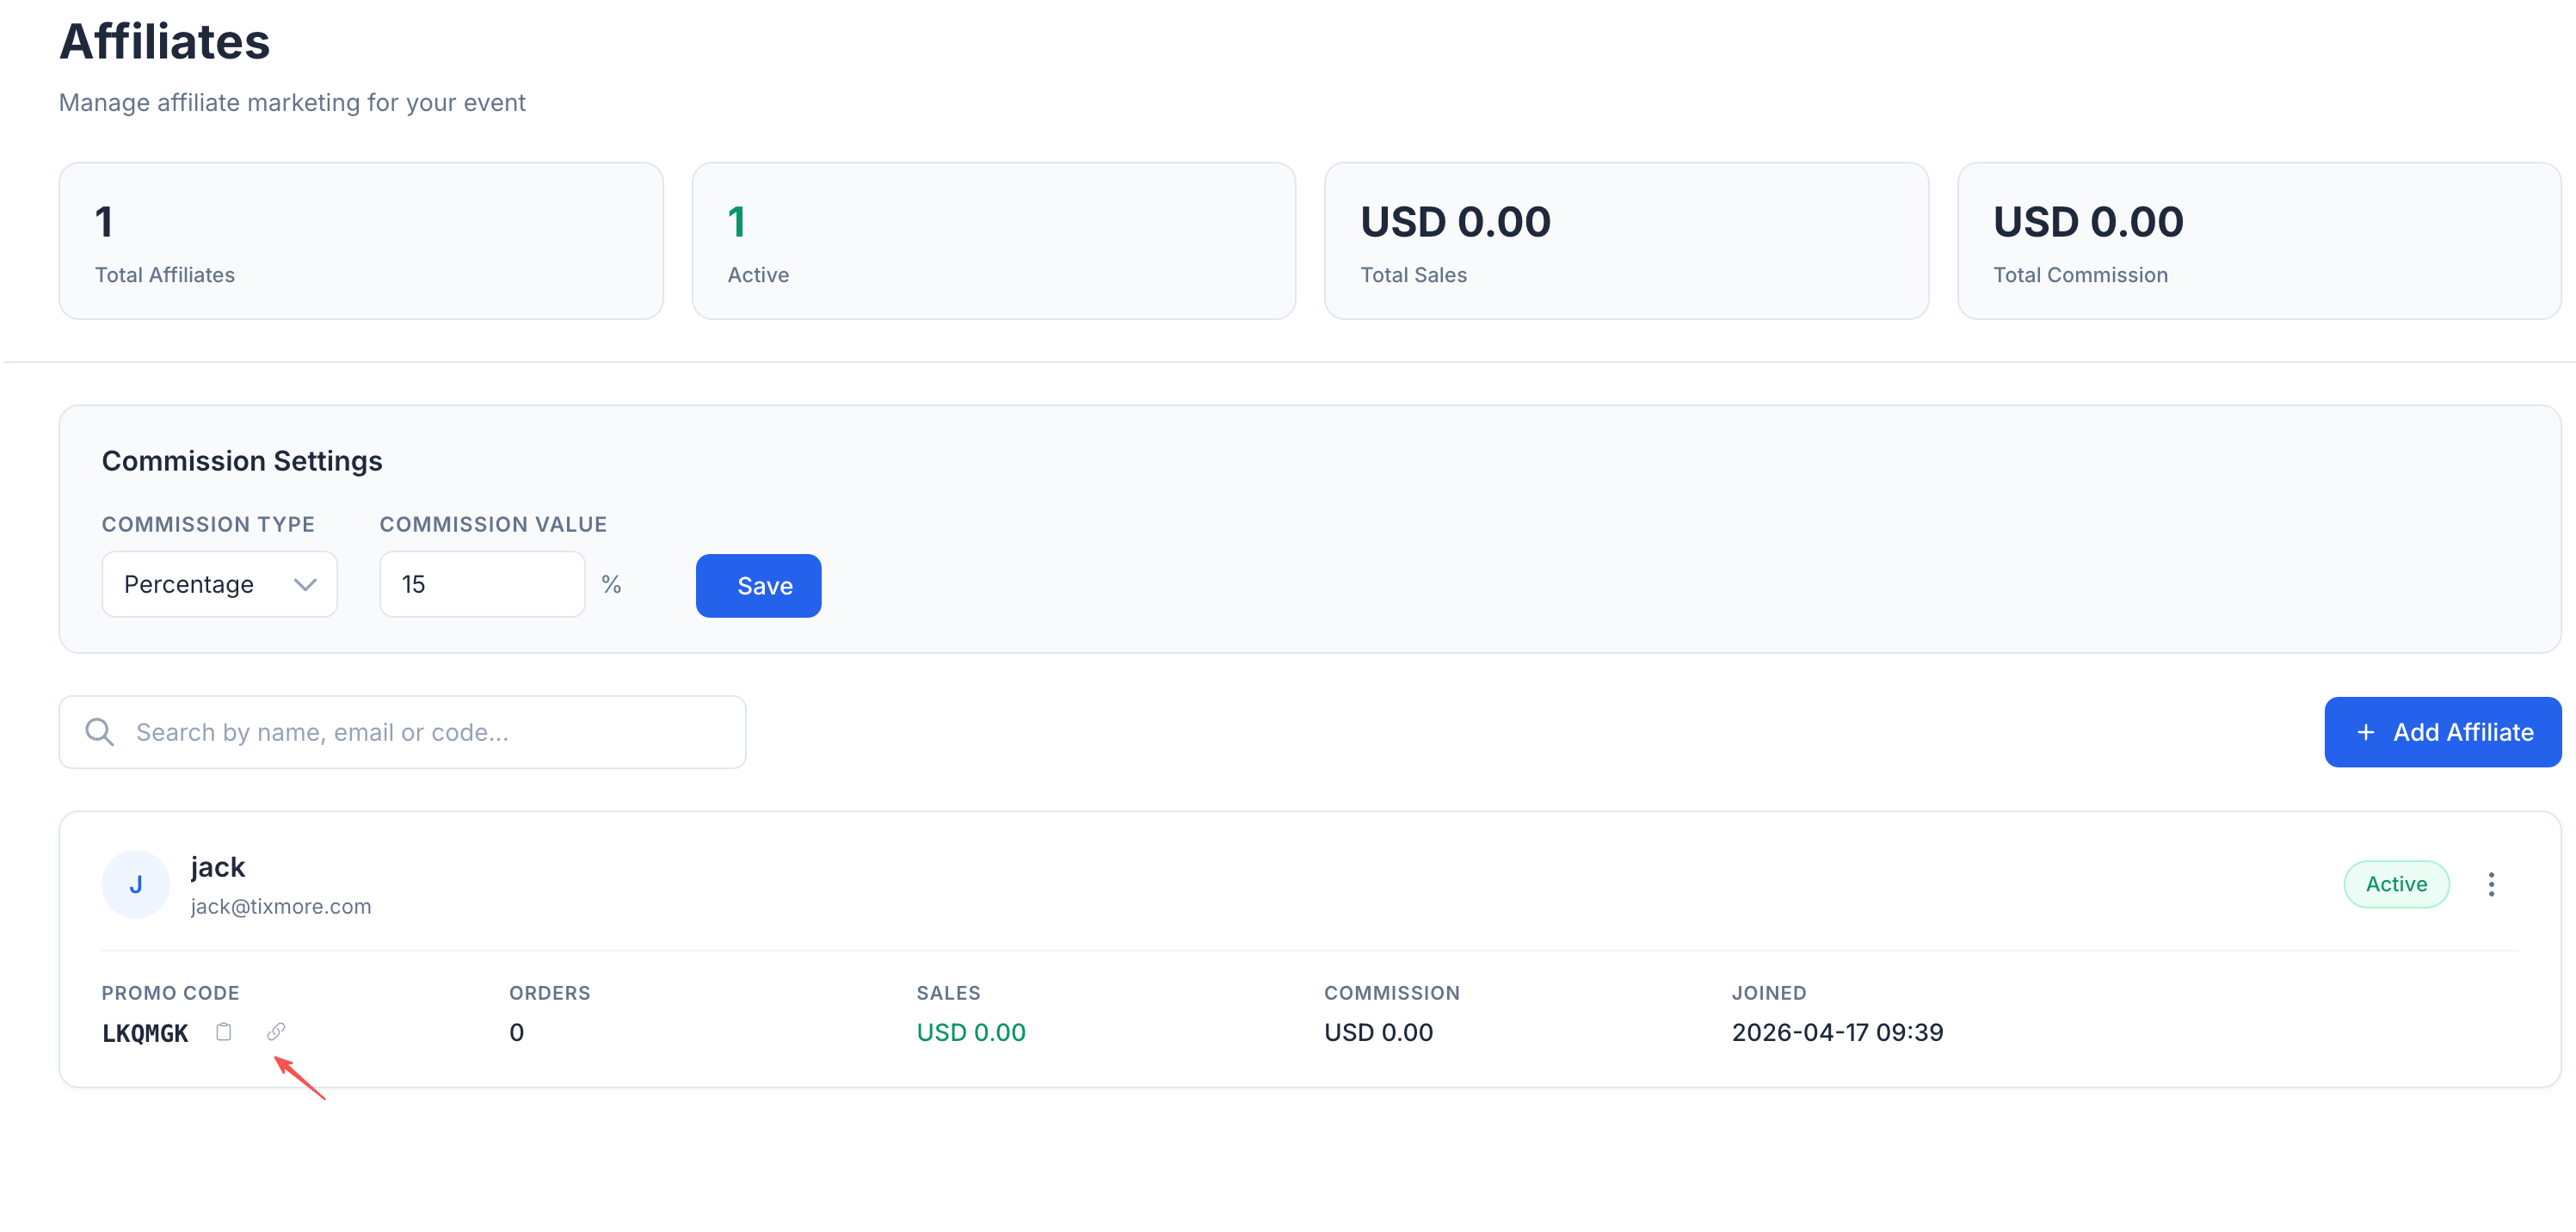Image resolution: width=2576 pixels, height=1232 pixels.
Task: Click the search affiliates input field
Action: point(402,731)
